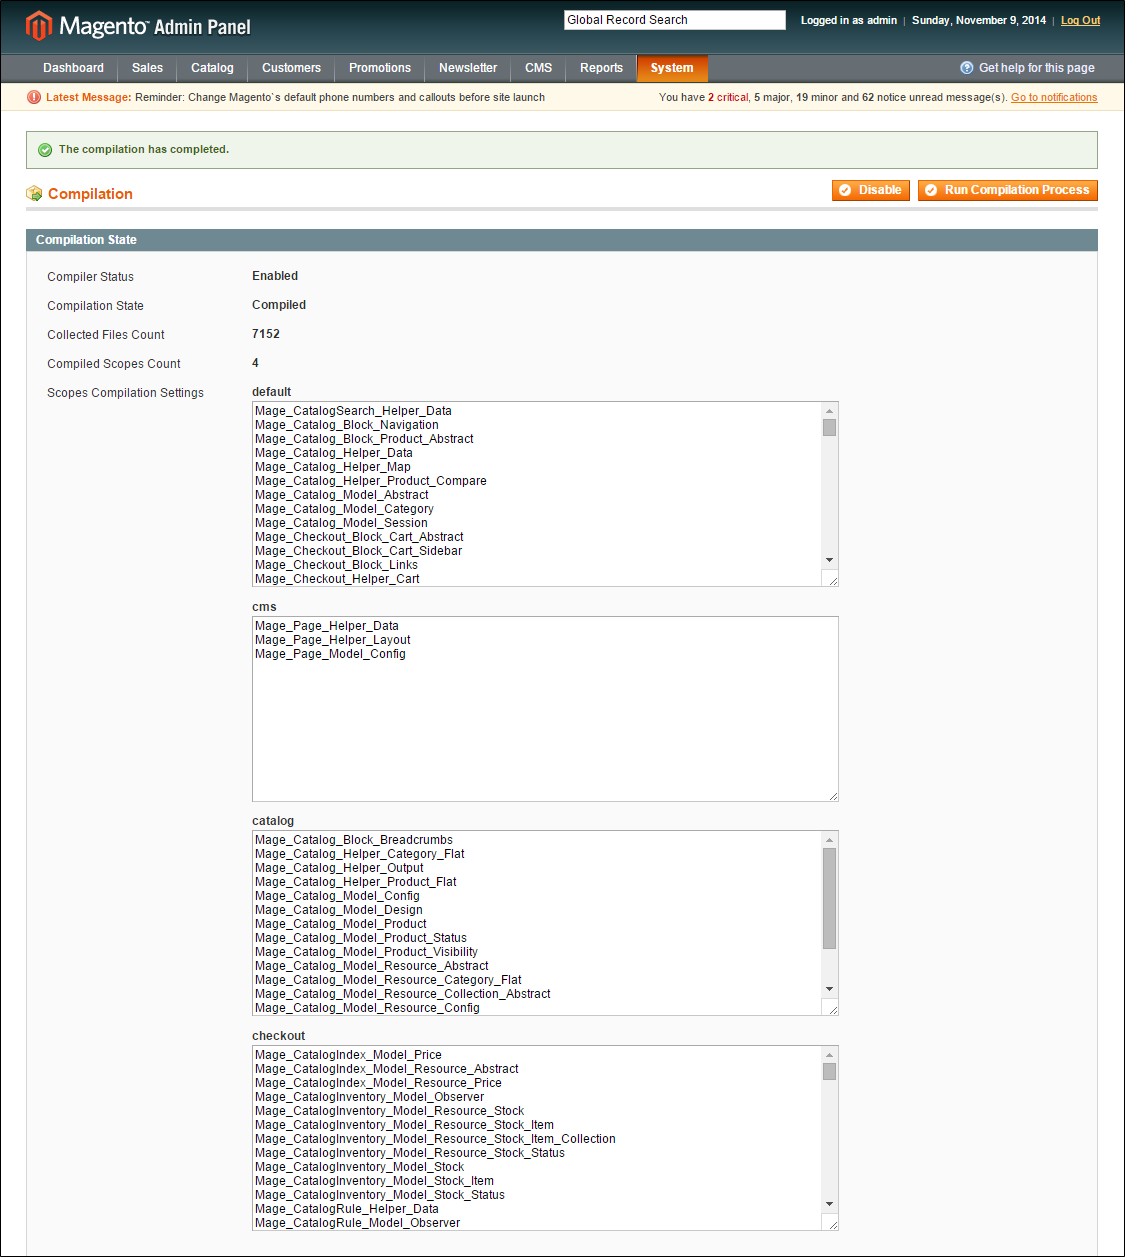Focus the Global Record Search field

click(x=675, y=20)
